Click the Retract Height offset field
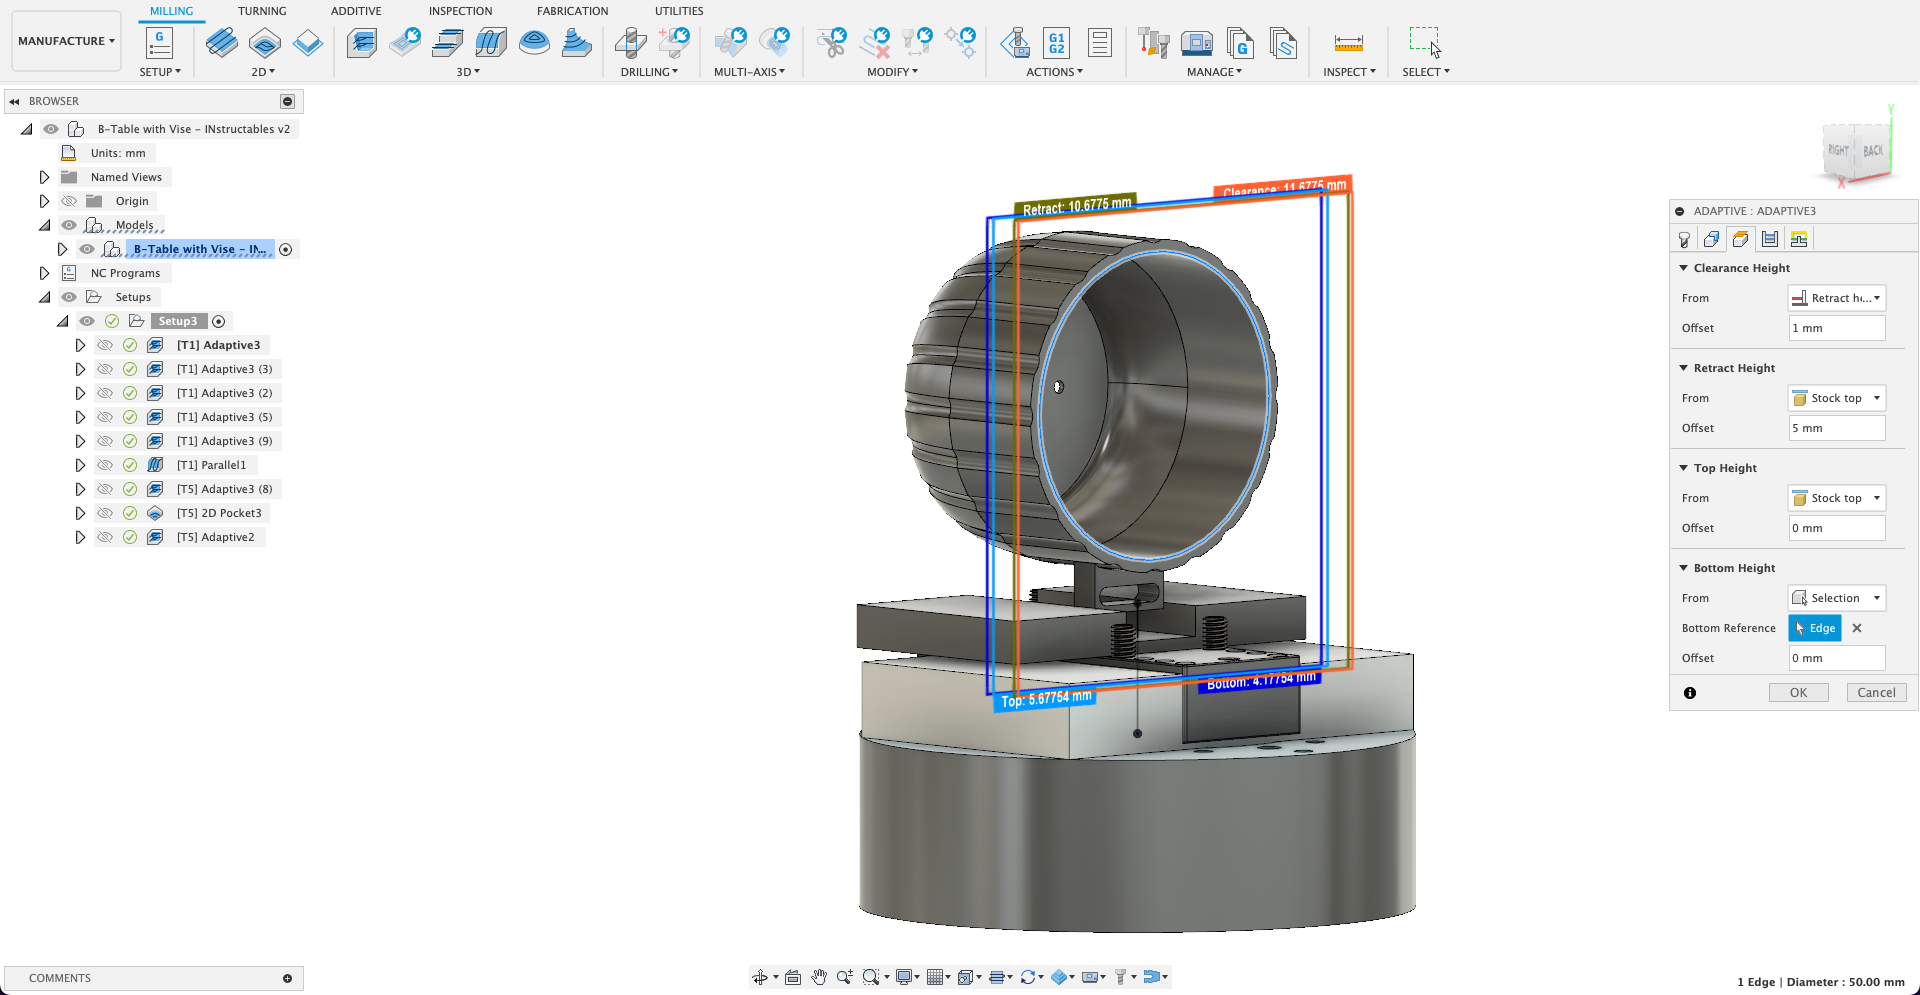Viewport: 1920px width, 995px height. [1836, 428]
